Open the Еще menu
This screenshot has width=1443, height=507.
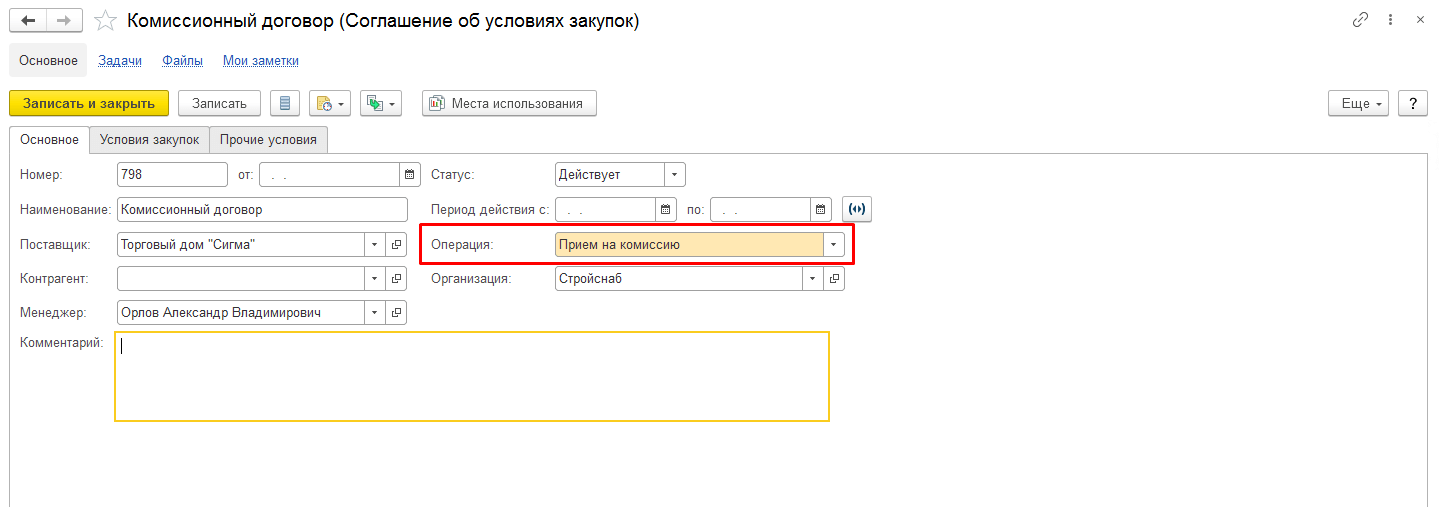(x=1358, y=104)
